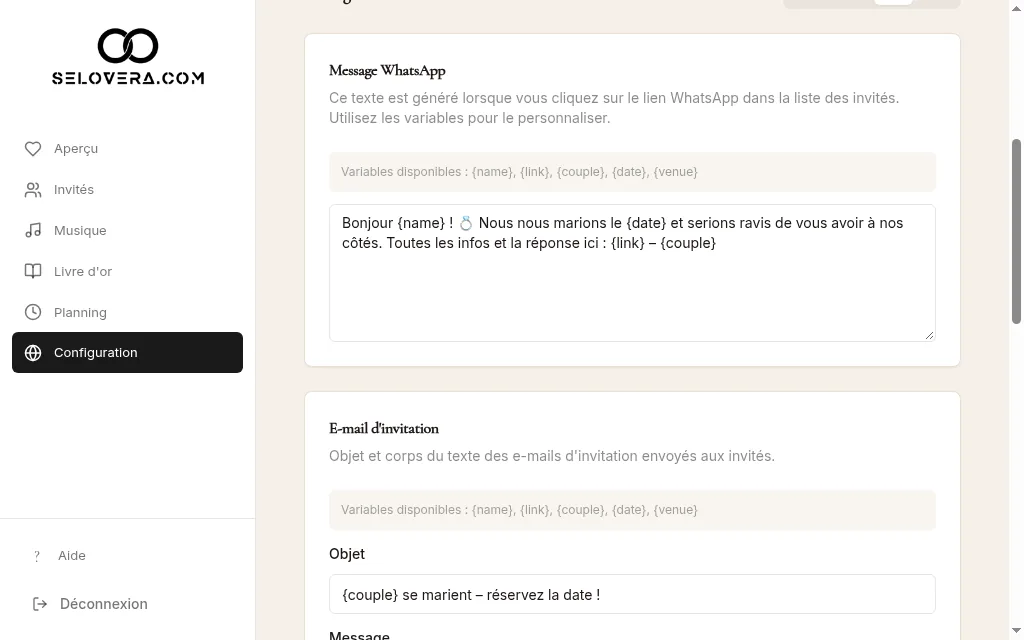Go to the Invités page

127,190
